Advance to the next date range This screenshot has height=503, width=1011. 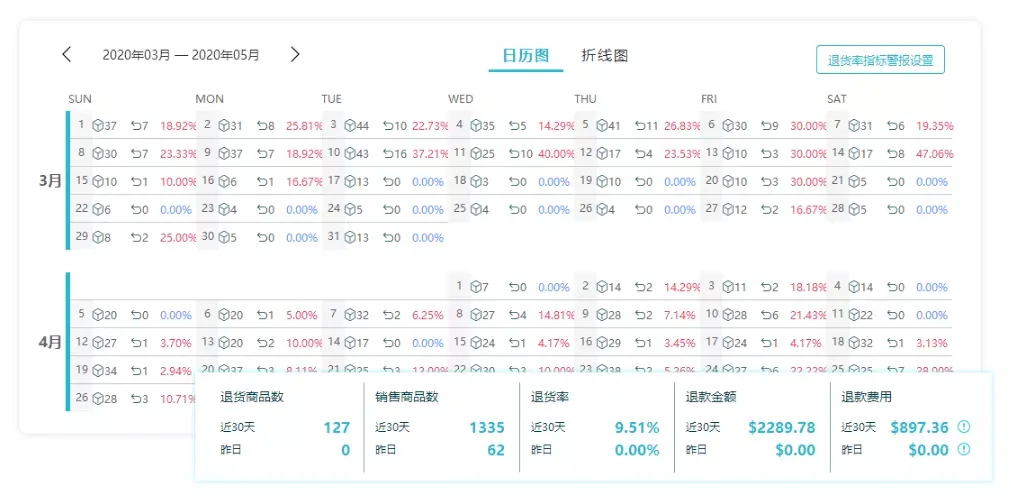(295, 55)
